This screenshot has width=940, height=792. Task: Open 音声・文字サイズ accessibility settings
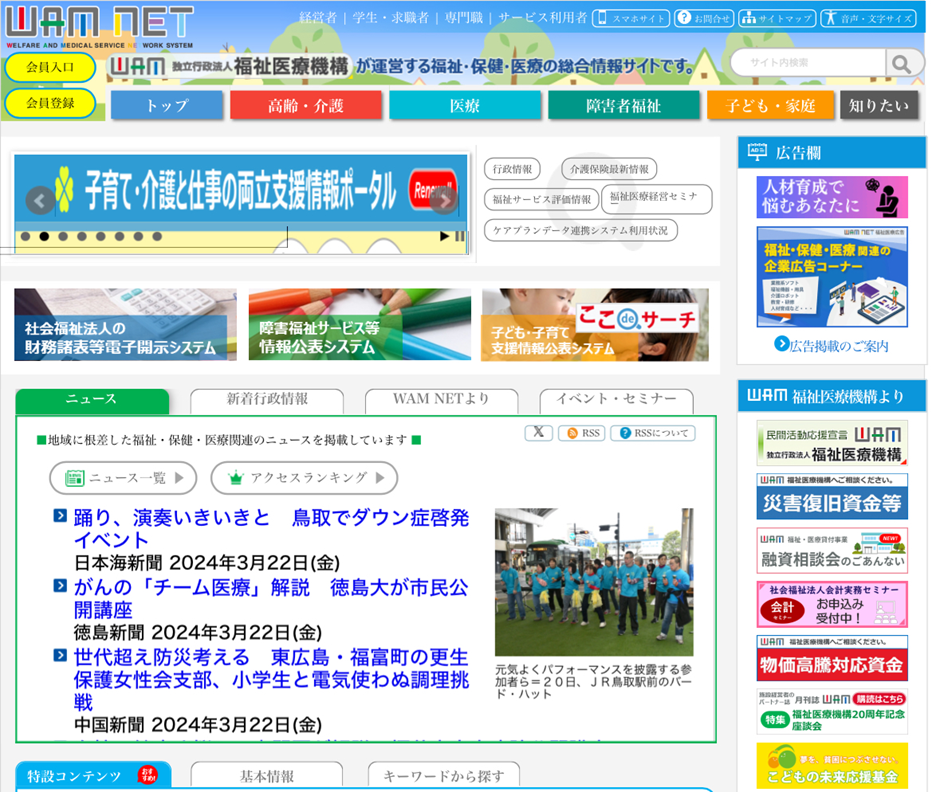click(868, 18)
